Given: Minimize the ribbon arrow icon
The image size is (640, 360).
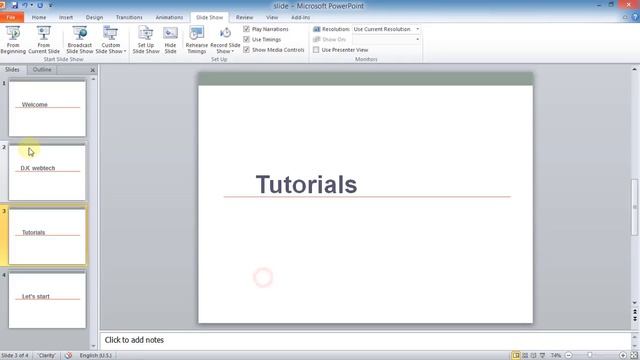Looking at the screenshot, I should point(625,17).
